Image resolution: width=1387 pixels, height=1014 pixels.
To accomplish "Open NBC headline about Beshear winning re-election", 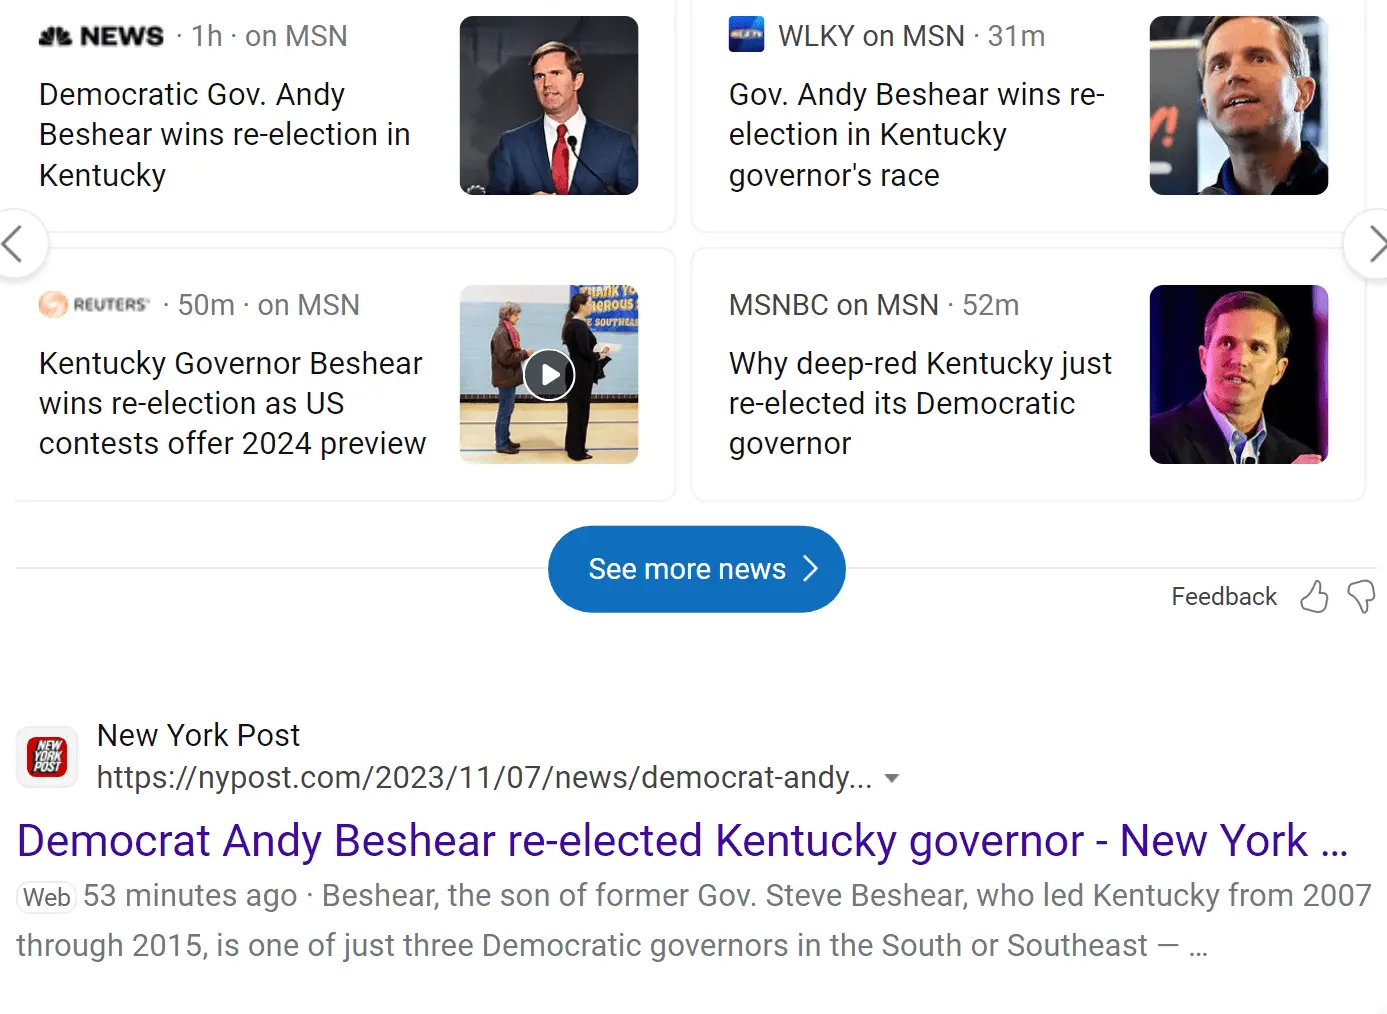I will point(224,134).
